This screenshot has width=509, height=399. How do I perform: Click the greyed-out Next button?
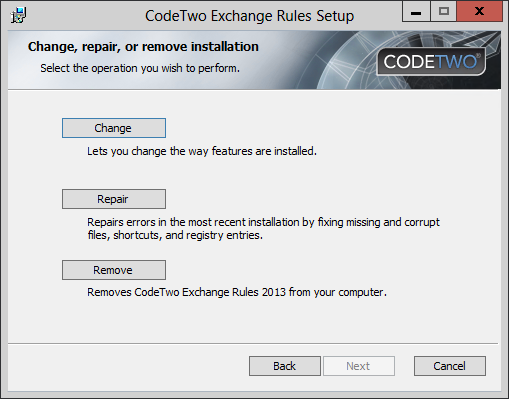[359, 366]
